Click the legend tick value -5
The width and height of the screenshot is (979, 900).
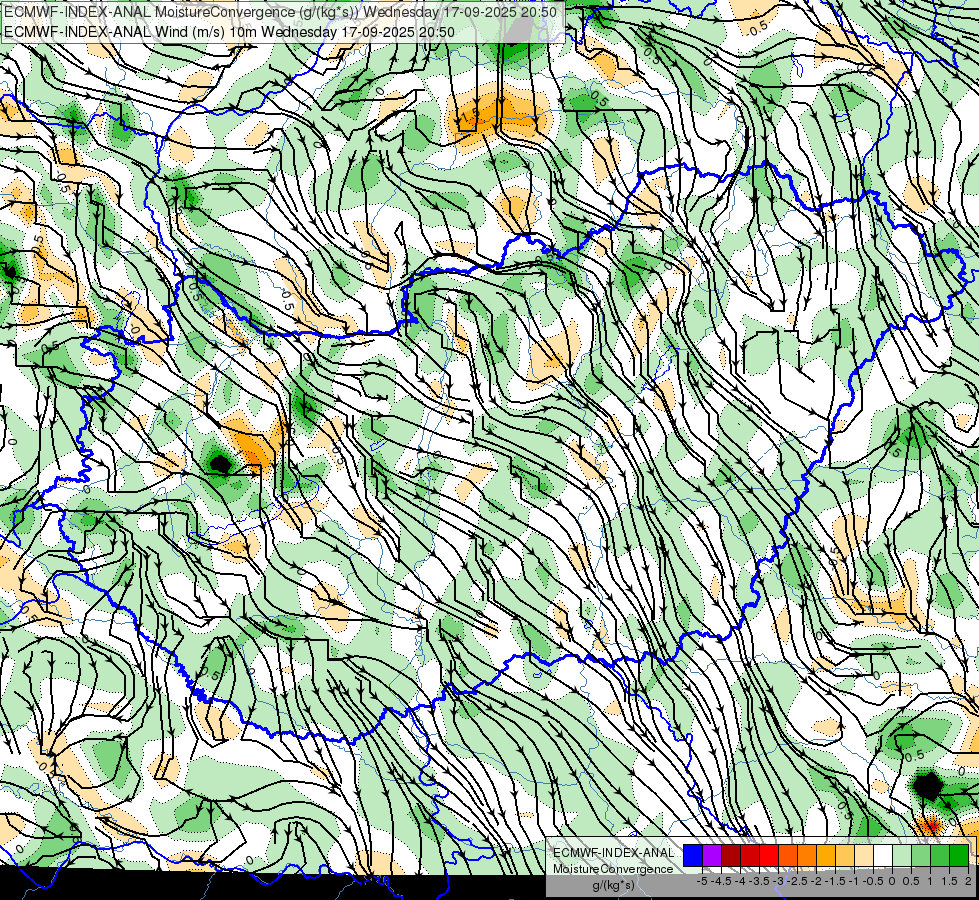coord(702,881)
